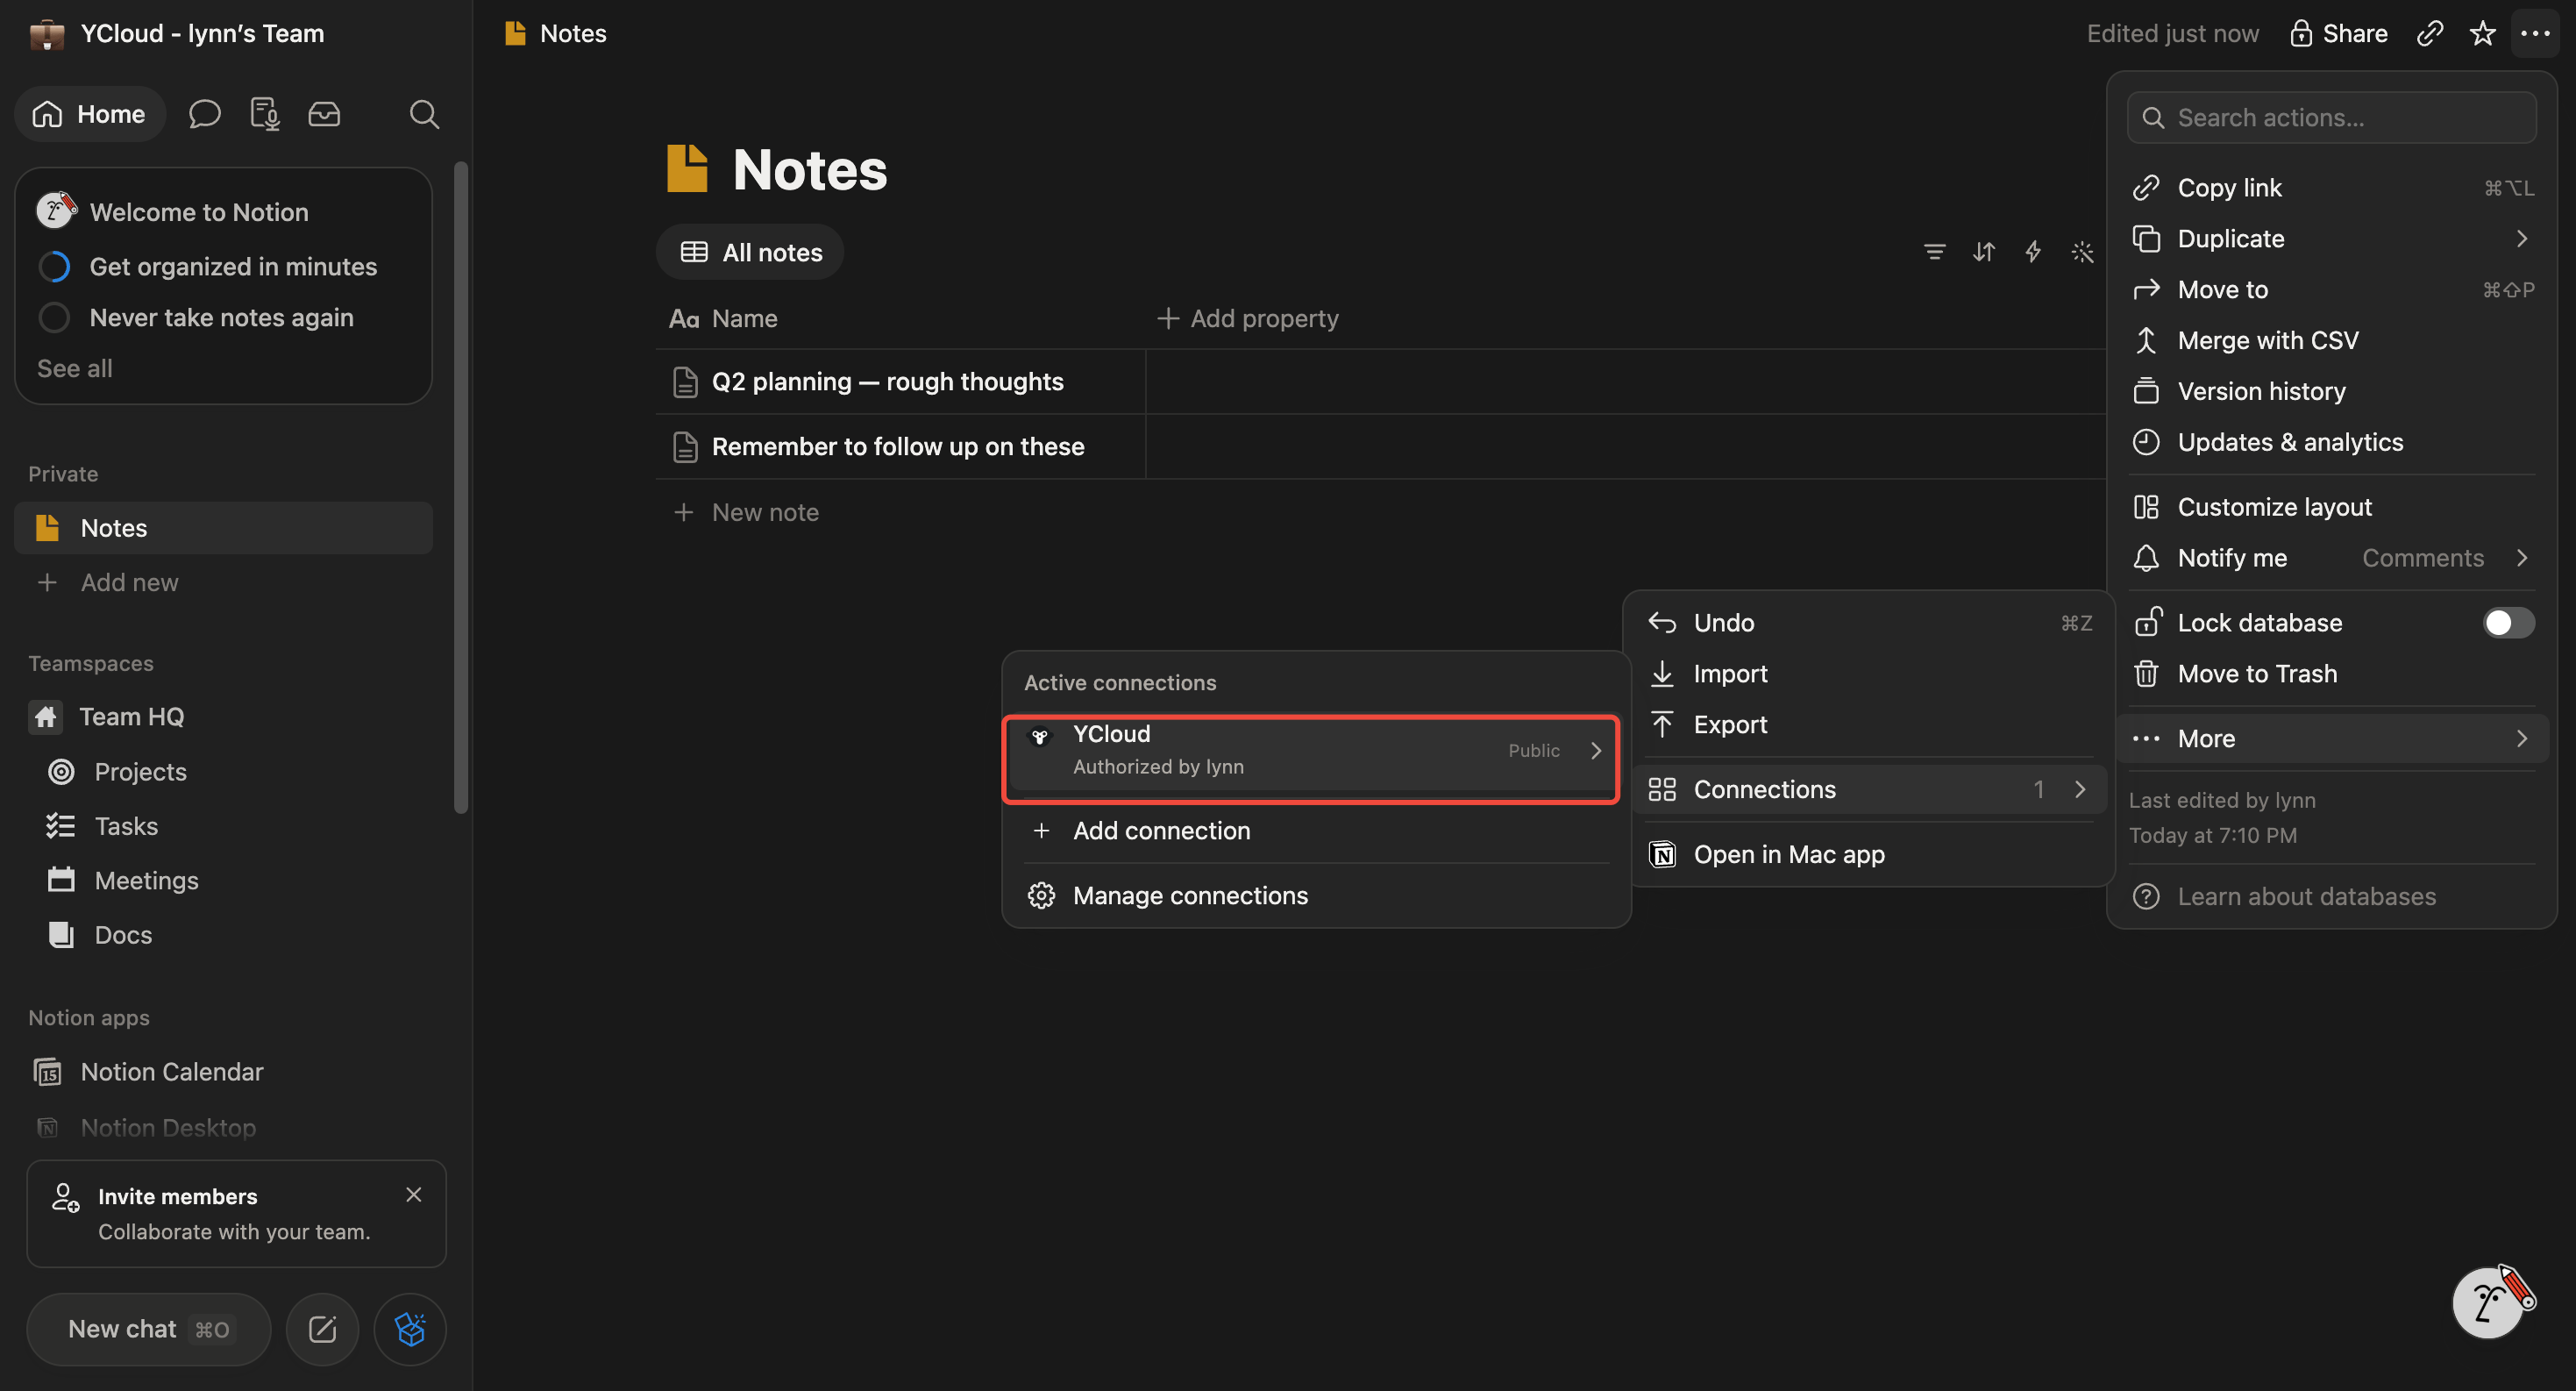
Task: Select Version history in the actions menu
Action: pyautogui.click(x=2331, y=391)
